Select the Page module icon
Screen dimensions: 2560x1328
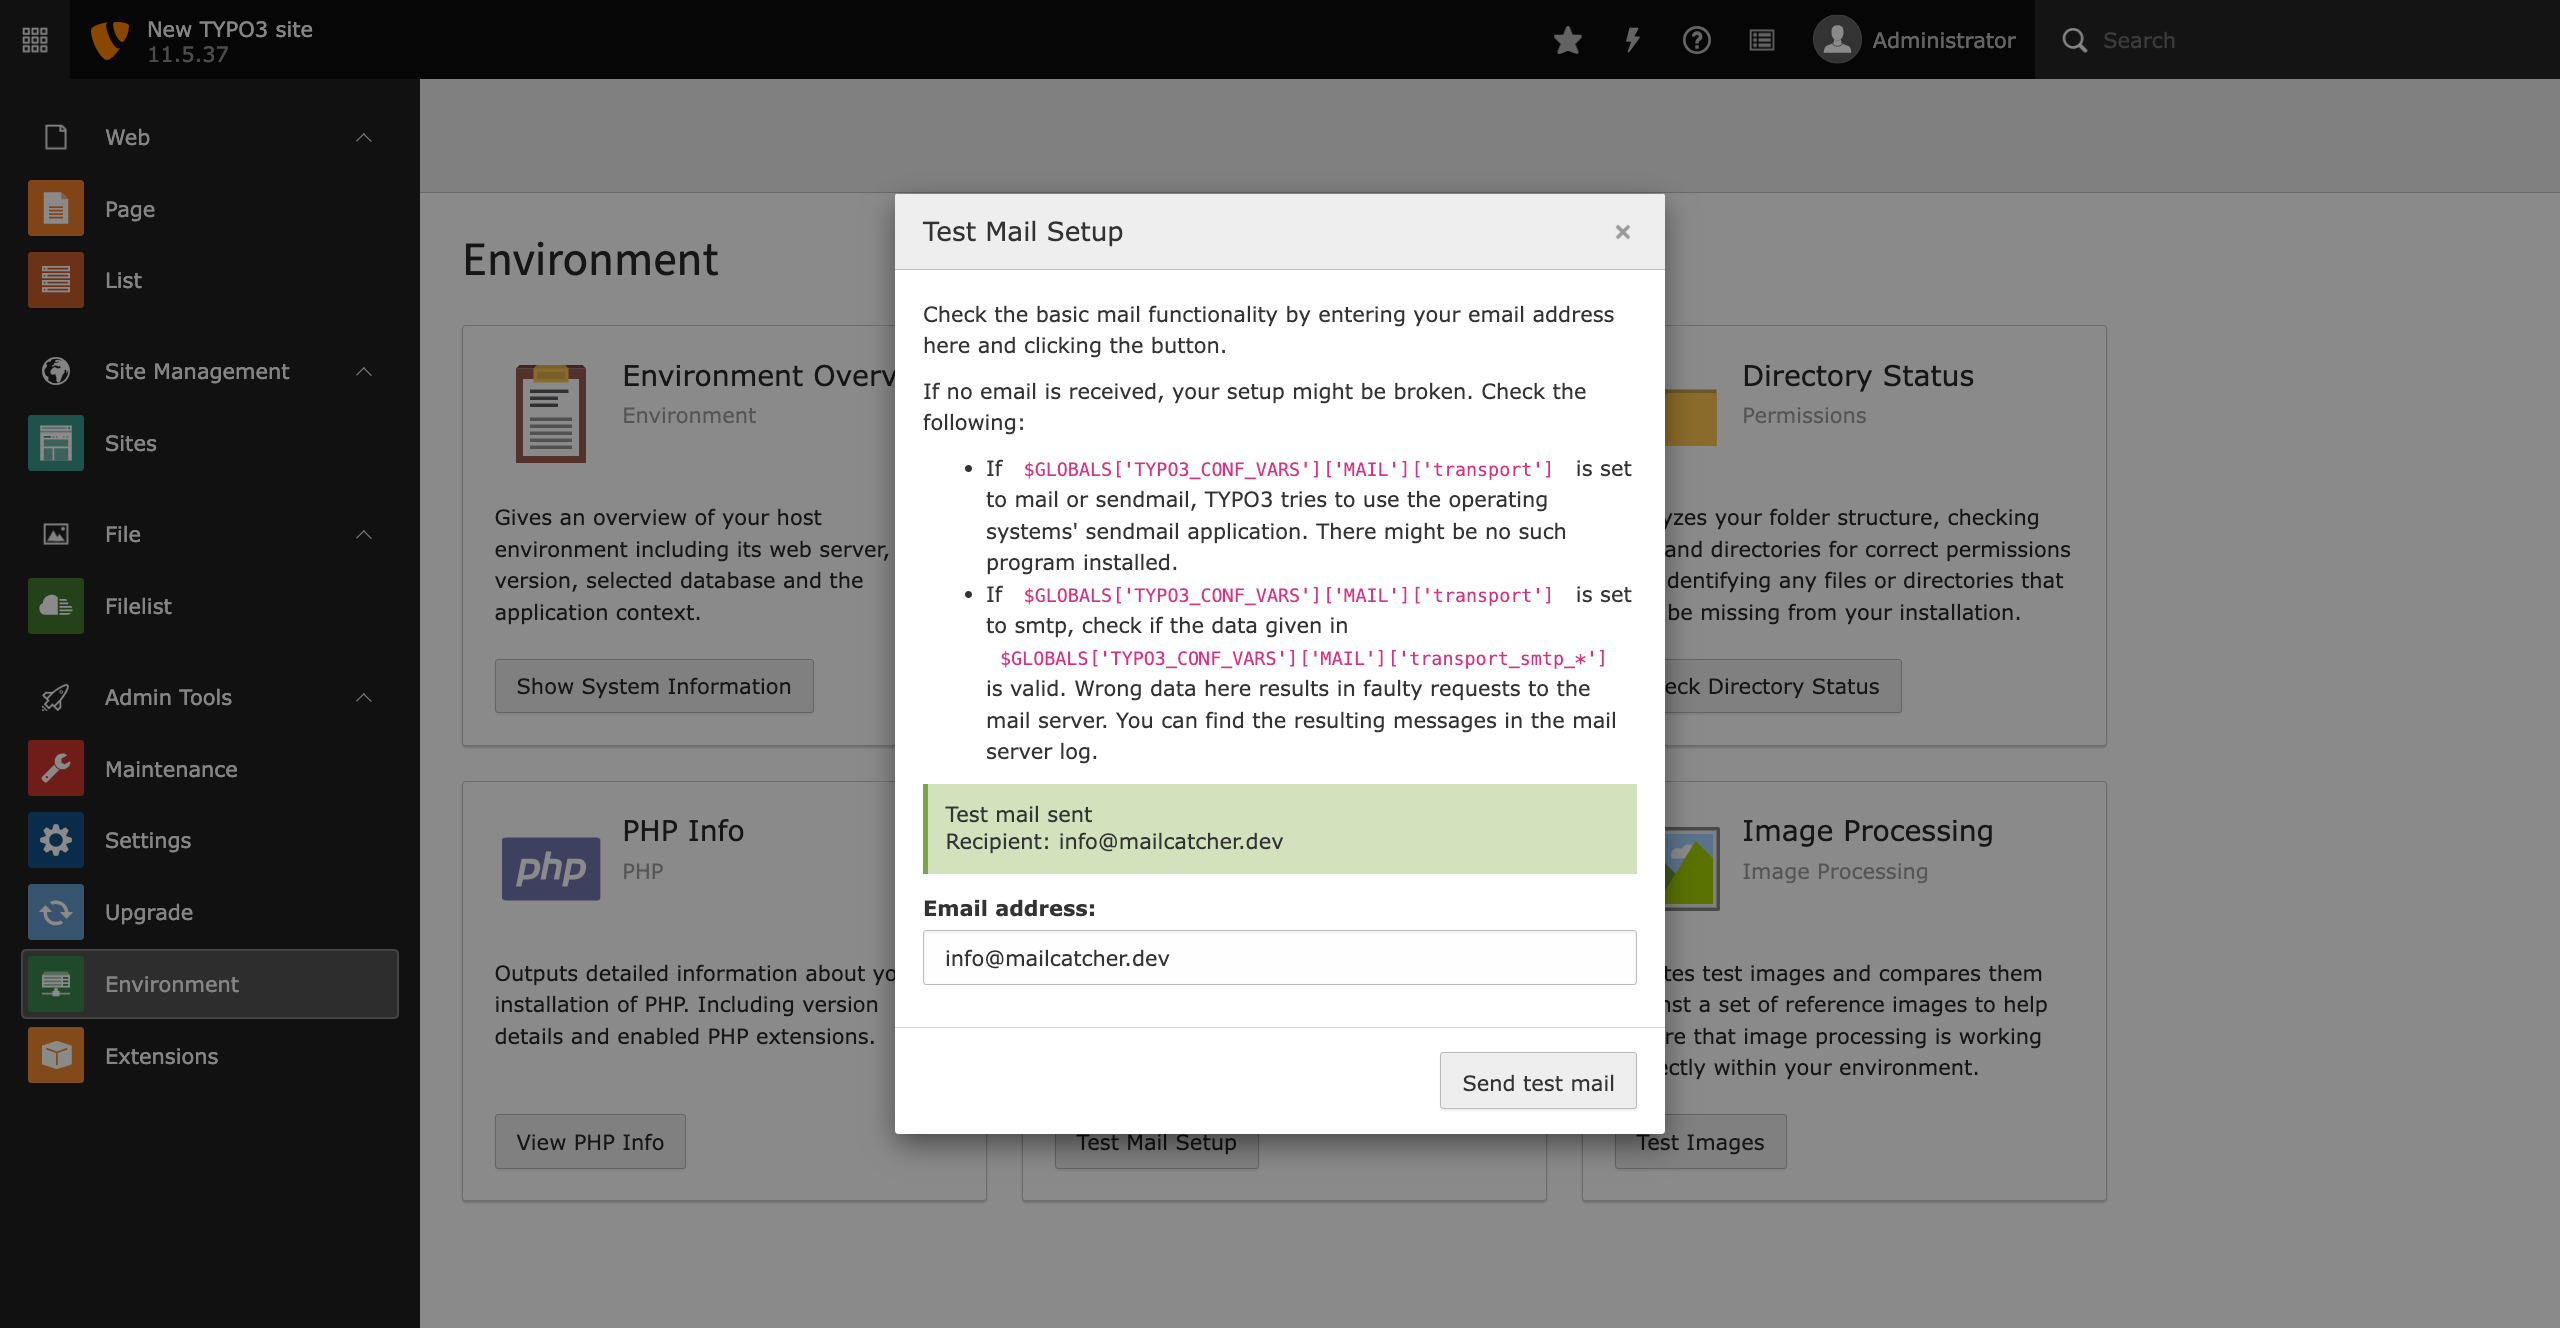[55, 207]
